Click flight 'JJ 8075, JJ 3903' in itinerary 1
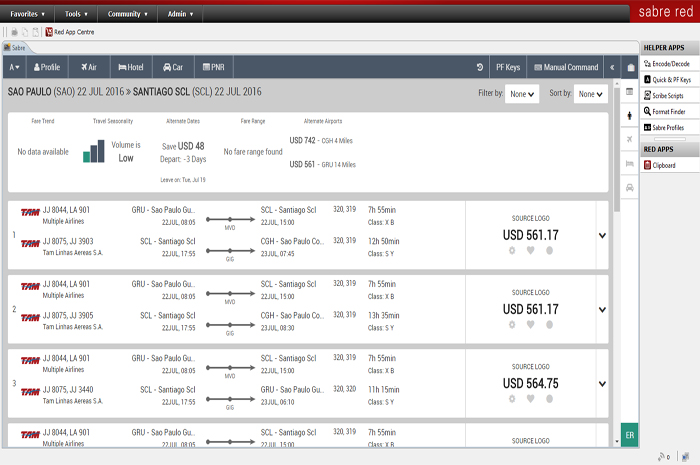Viewport: 700px width, 465px height. coord(68,241)
